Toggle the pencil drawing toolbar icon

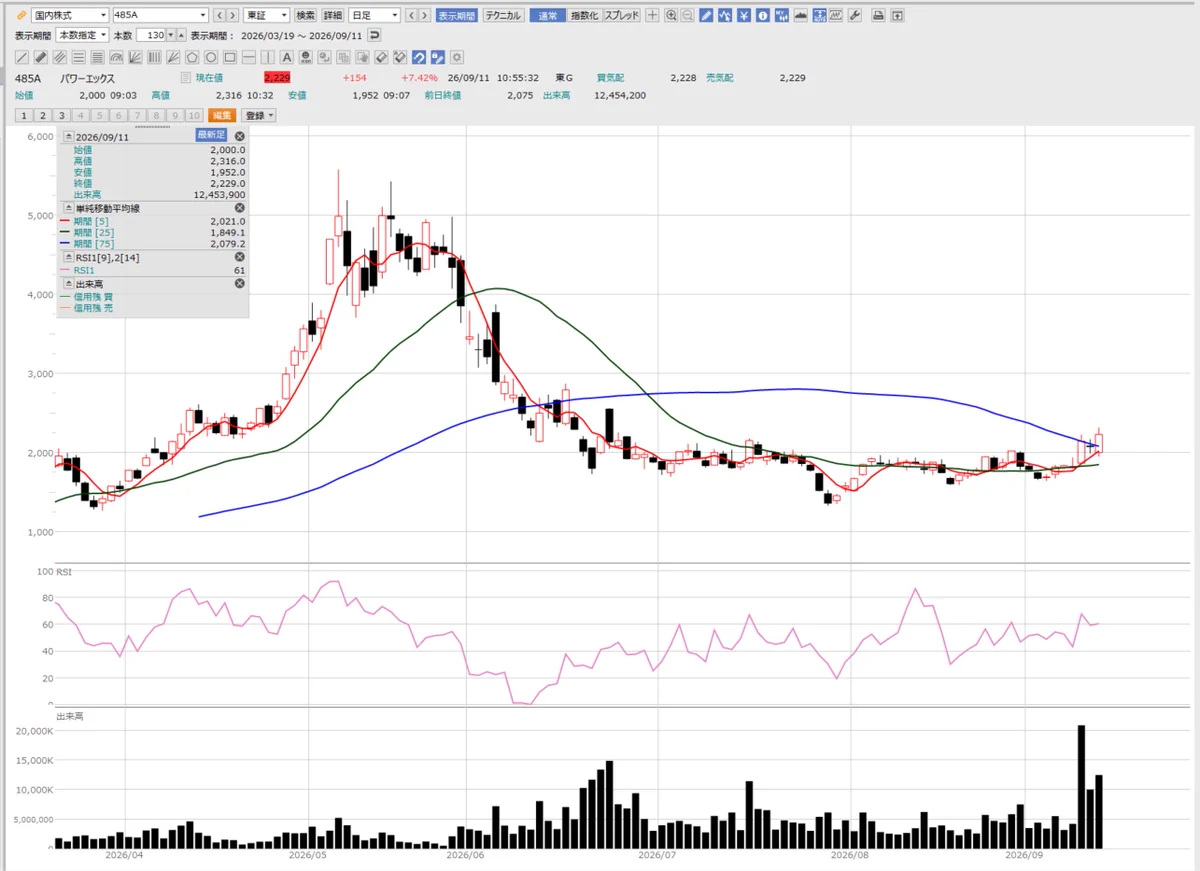point(706,16)
